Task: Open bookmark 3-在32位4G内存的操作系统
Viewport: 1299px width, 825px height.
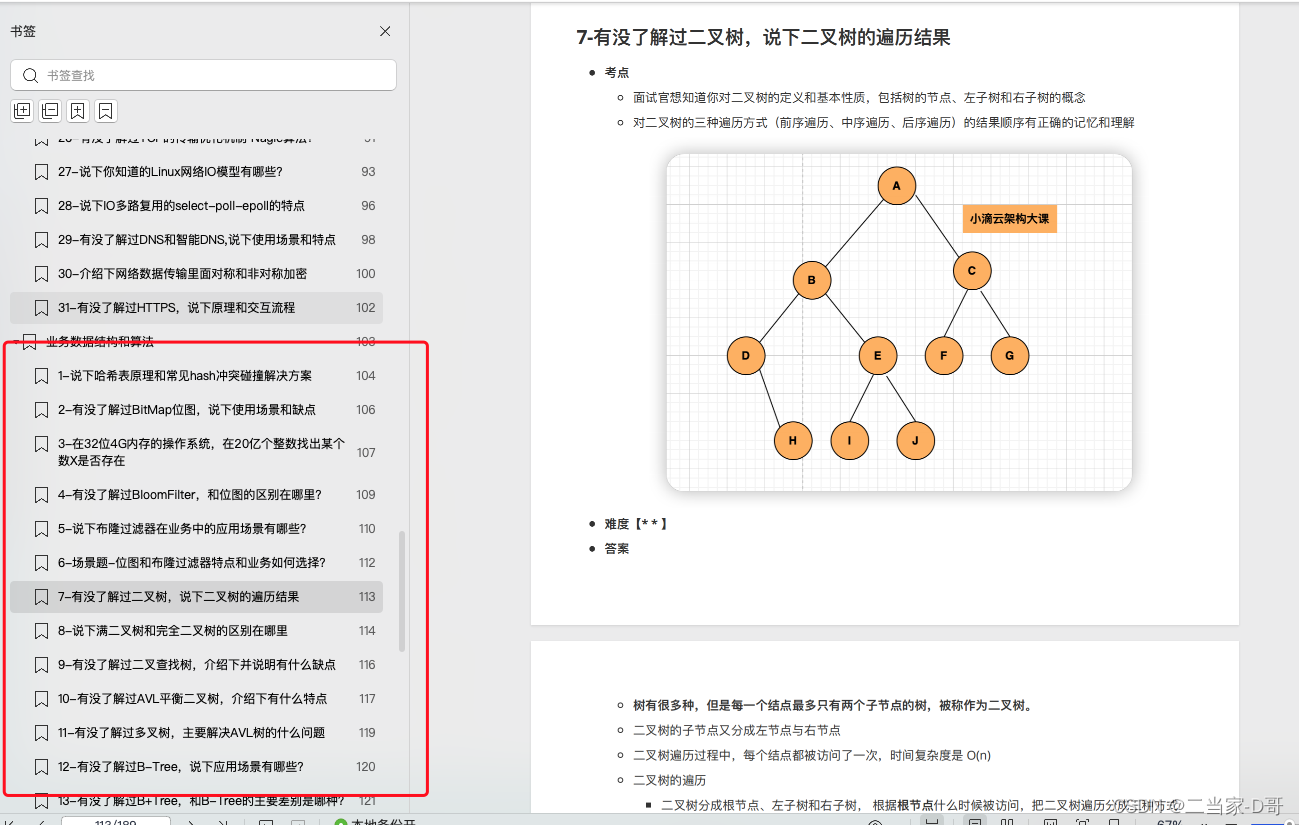Action: point(196,452)
